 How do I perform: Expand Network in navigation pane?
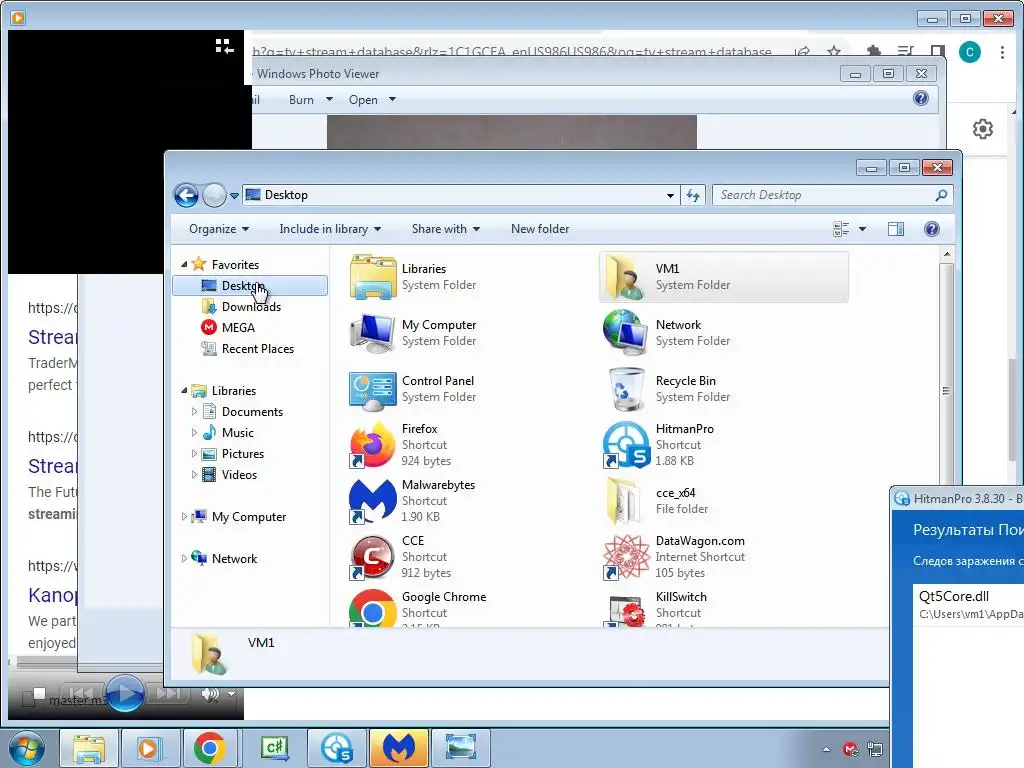click(184, 558)
